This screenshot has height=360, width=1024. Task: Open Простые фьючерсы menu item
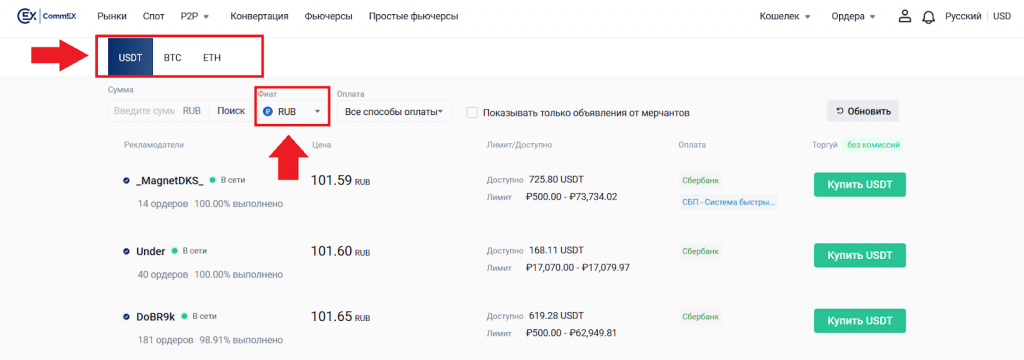click(413, 16)
